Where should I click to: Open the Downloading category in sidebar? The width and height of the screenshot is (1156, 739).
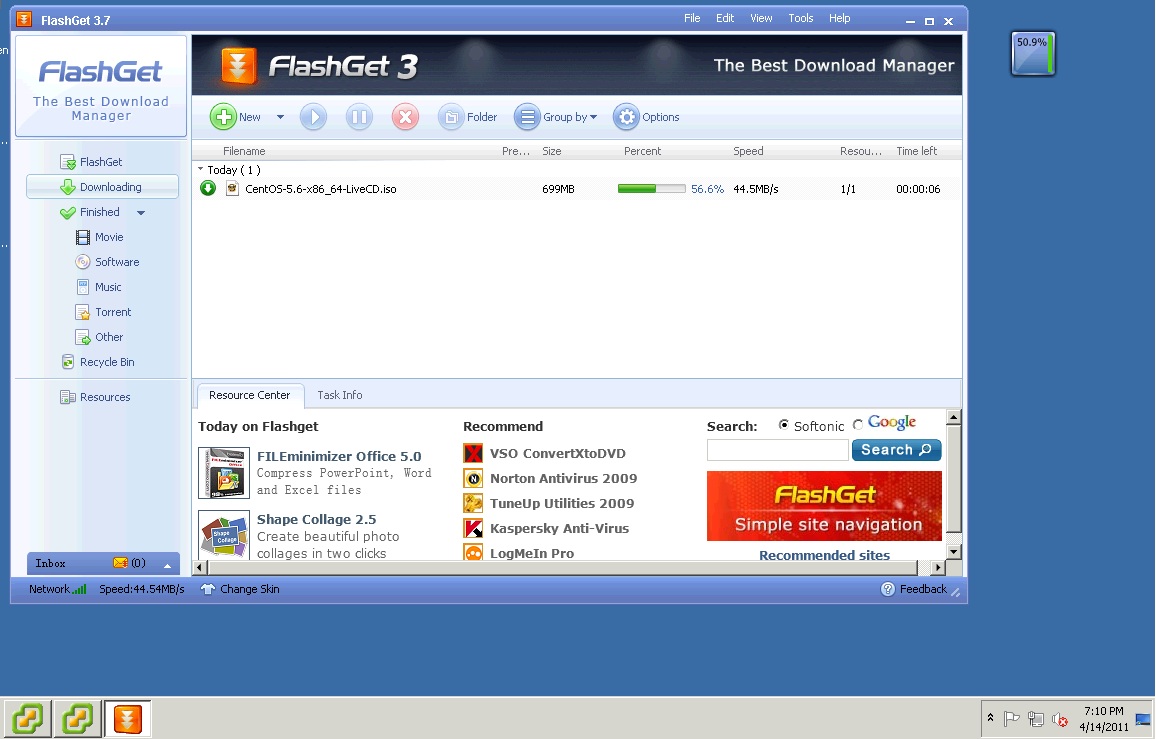click(x=102, y=187)
